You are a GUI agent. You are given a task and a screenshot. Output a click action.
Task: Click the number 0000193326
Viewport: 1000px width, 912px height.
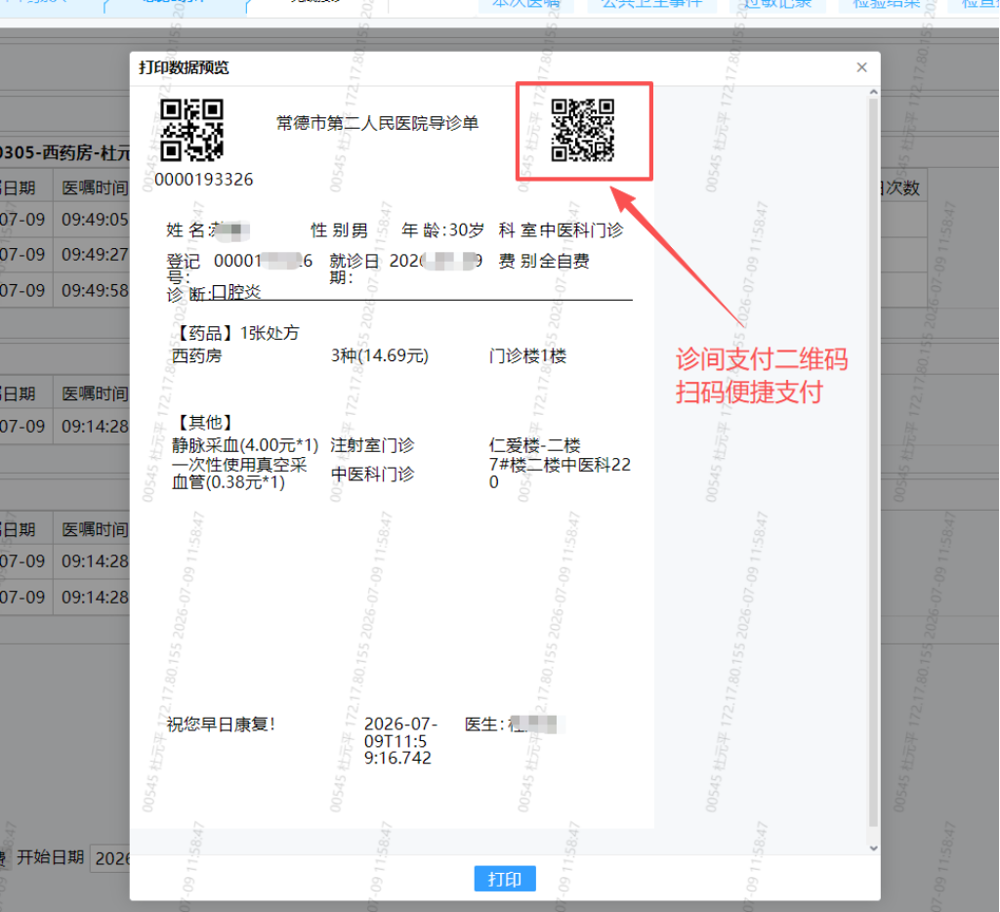(x=204, y=180)
